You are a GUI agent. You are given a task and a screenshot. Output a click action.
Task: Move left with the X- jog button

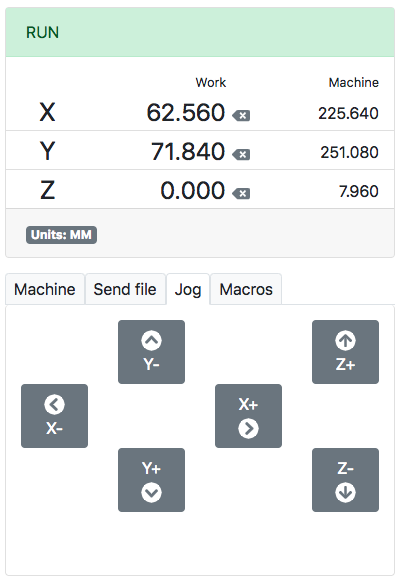[x=55, y=416]
